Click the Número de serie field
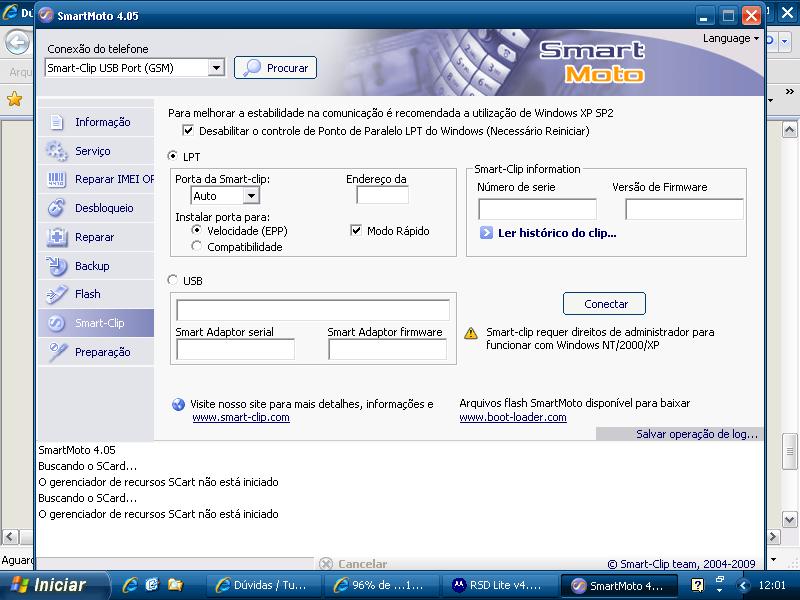The width and height of the screenshot is (800, 600). tap(537, 209)
